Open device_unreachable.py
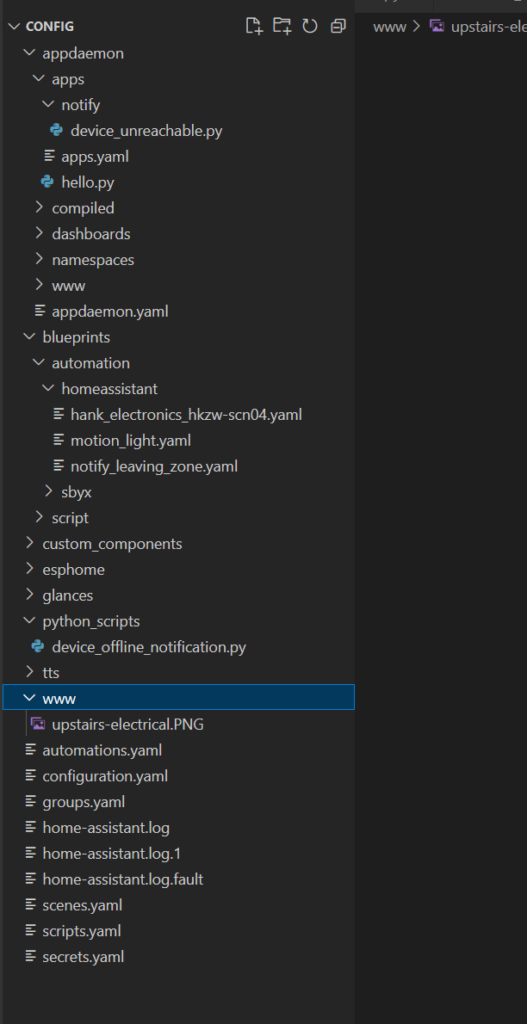 tap(146, 131)
